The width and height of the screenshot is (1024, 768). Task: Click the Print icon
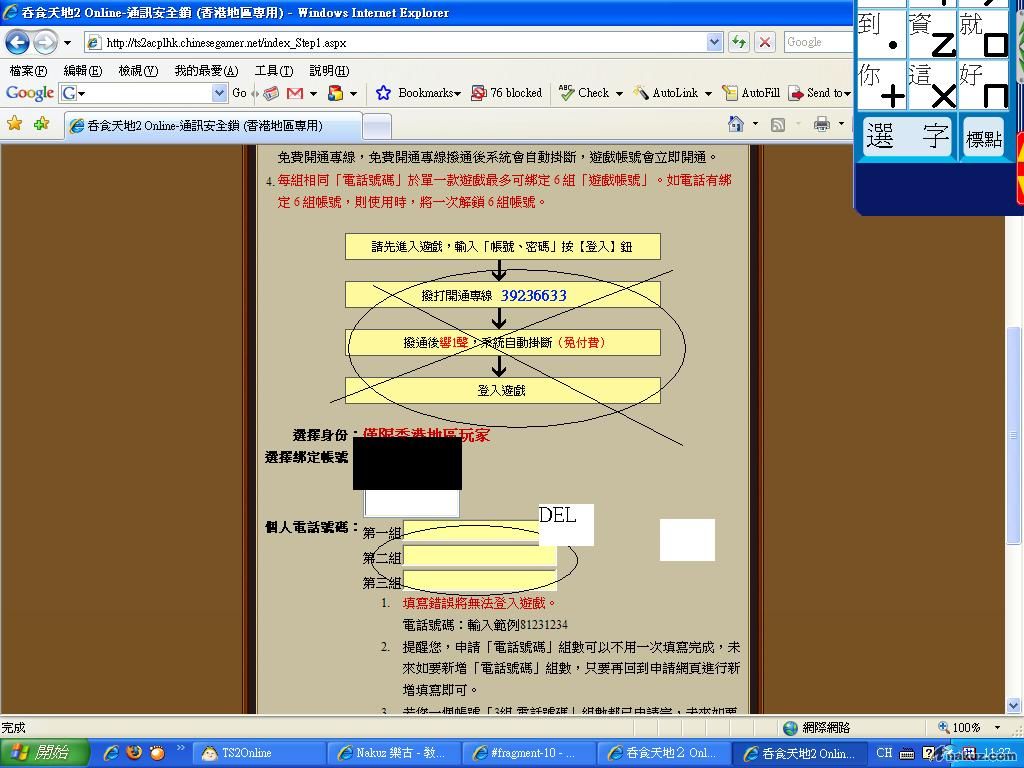tap(822, 123)
